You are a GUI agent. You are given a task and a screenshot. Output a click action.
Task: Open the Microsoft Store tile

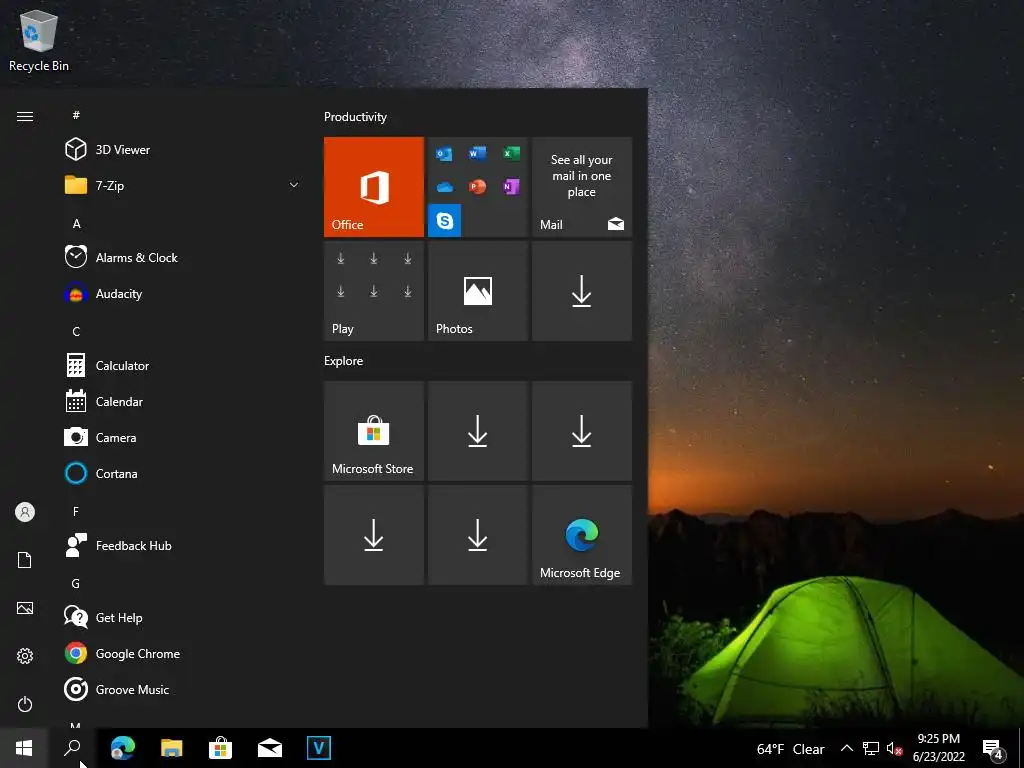click(374, 431)
